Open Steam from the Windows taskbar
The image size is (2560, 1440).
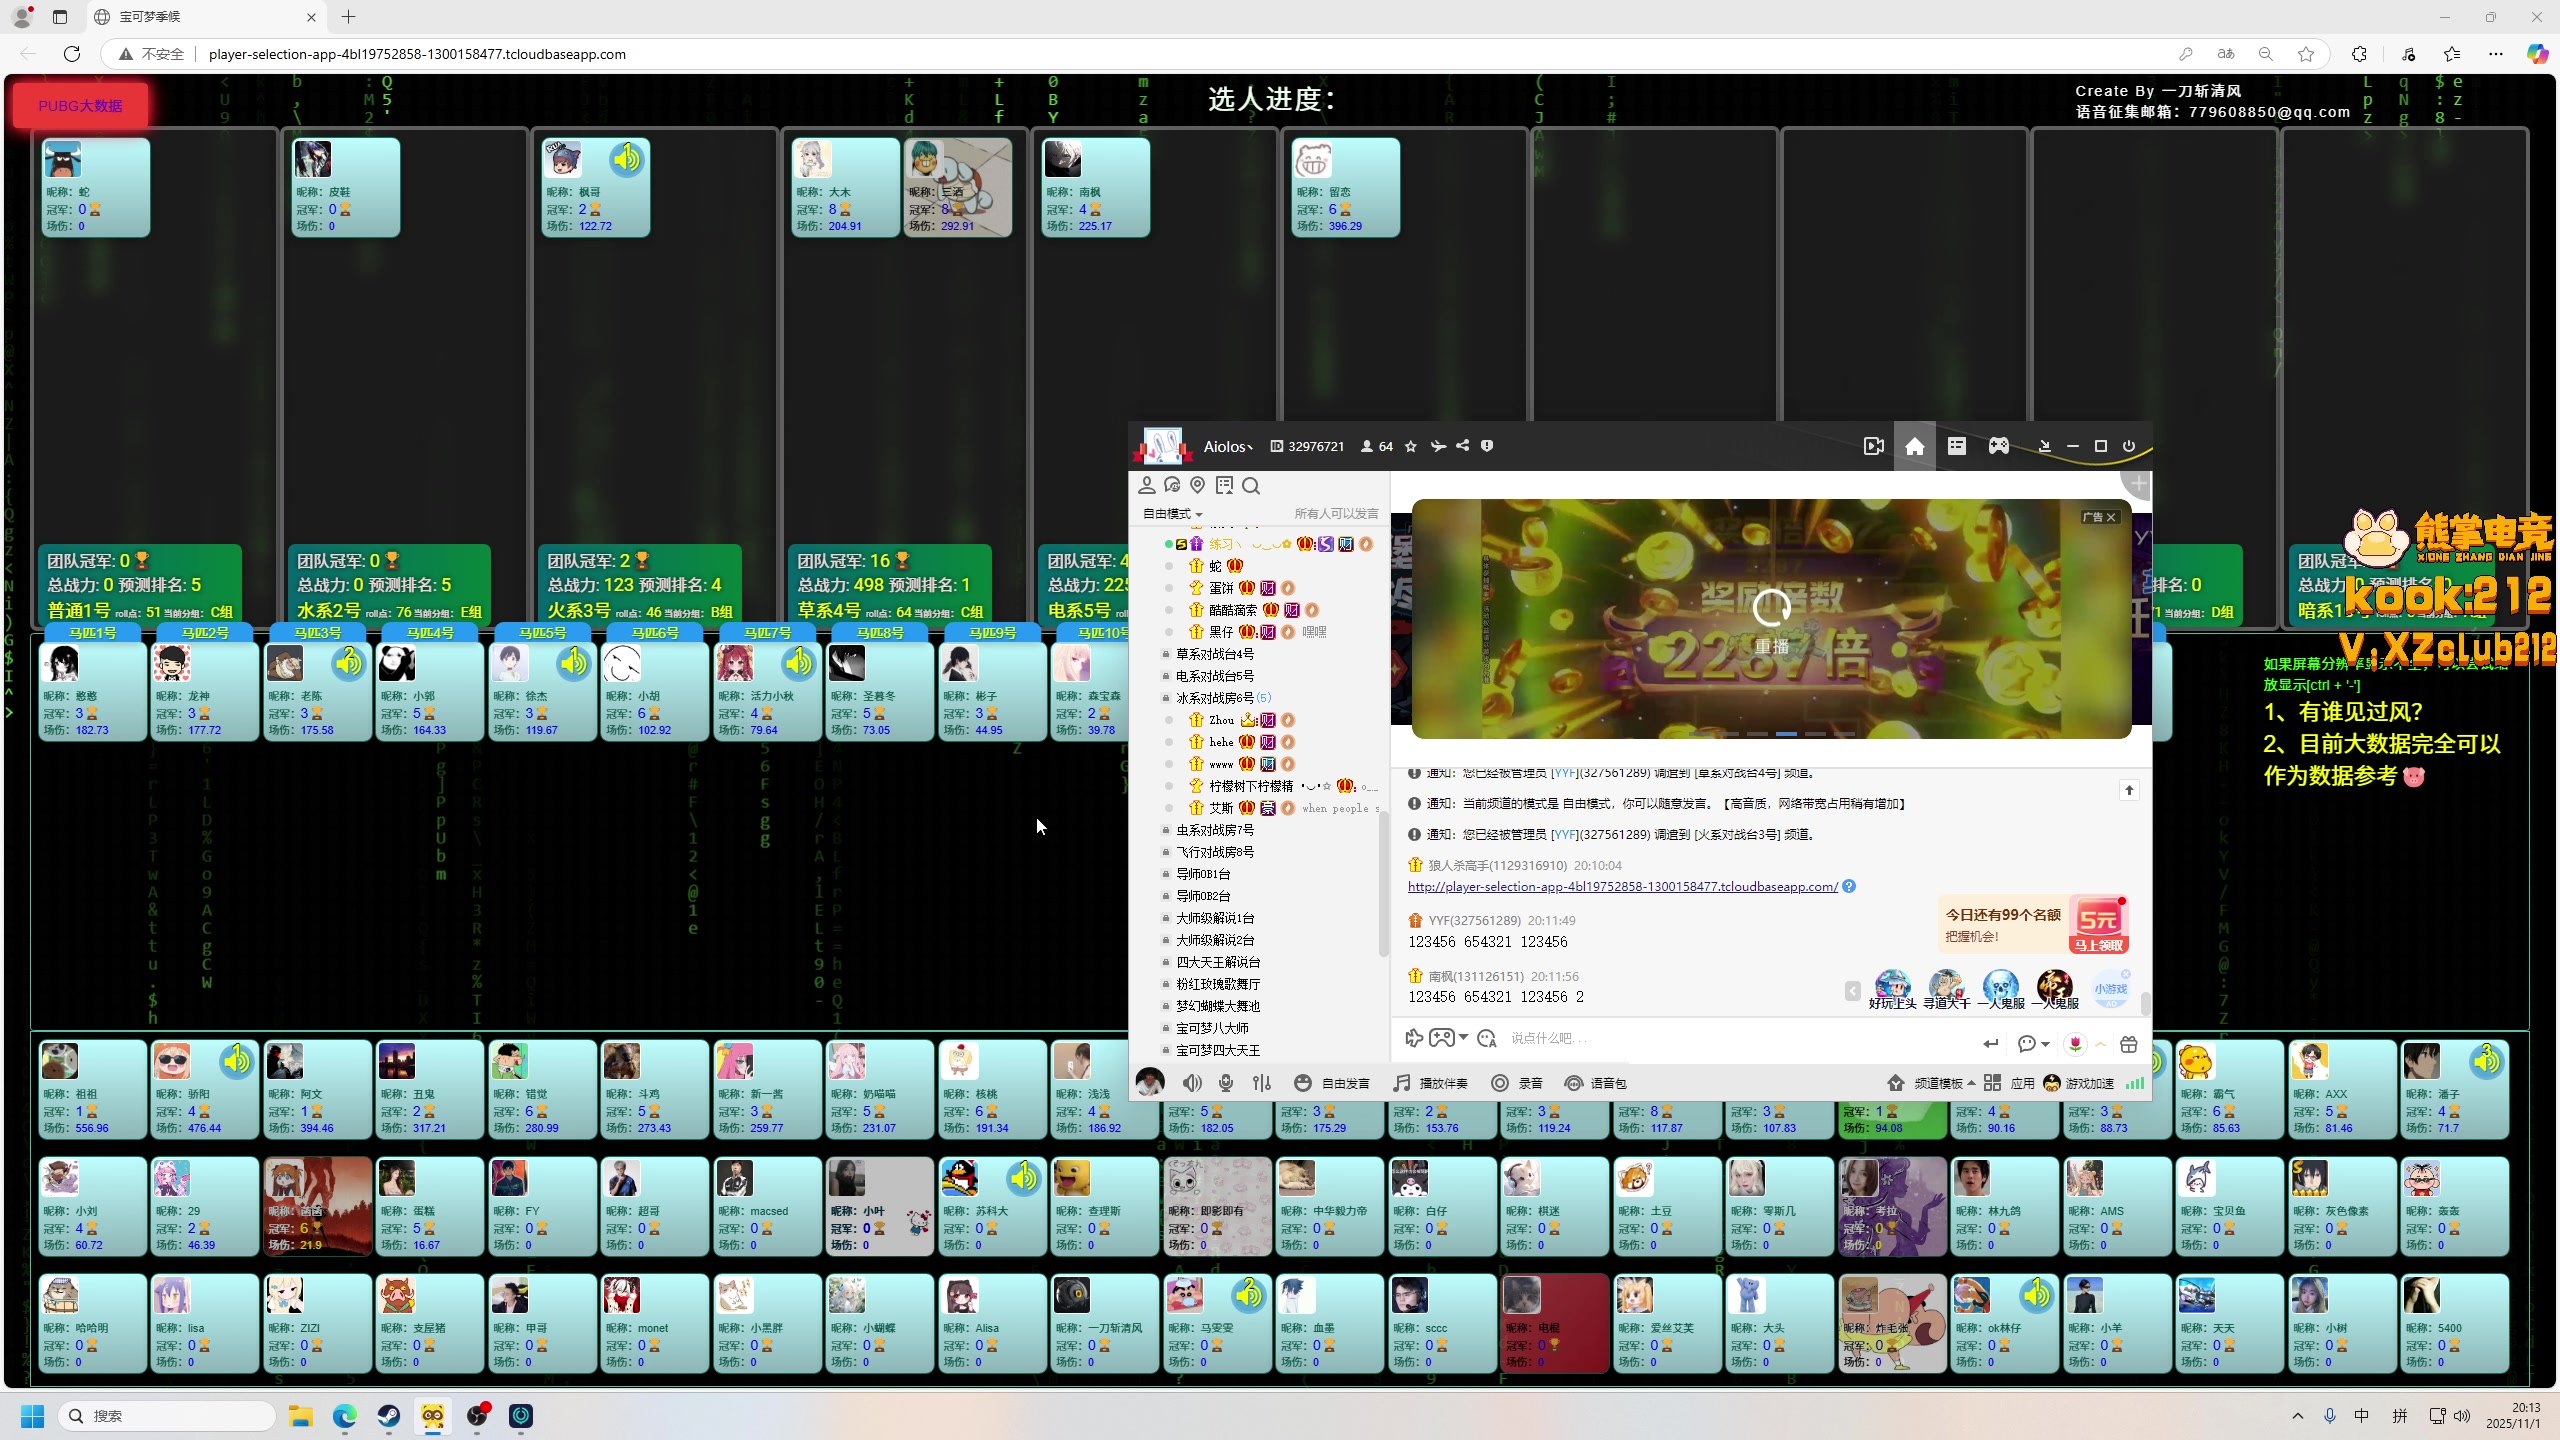pyautogui.click(x=389, y=1416)
